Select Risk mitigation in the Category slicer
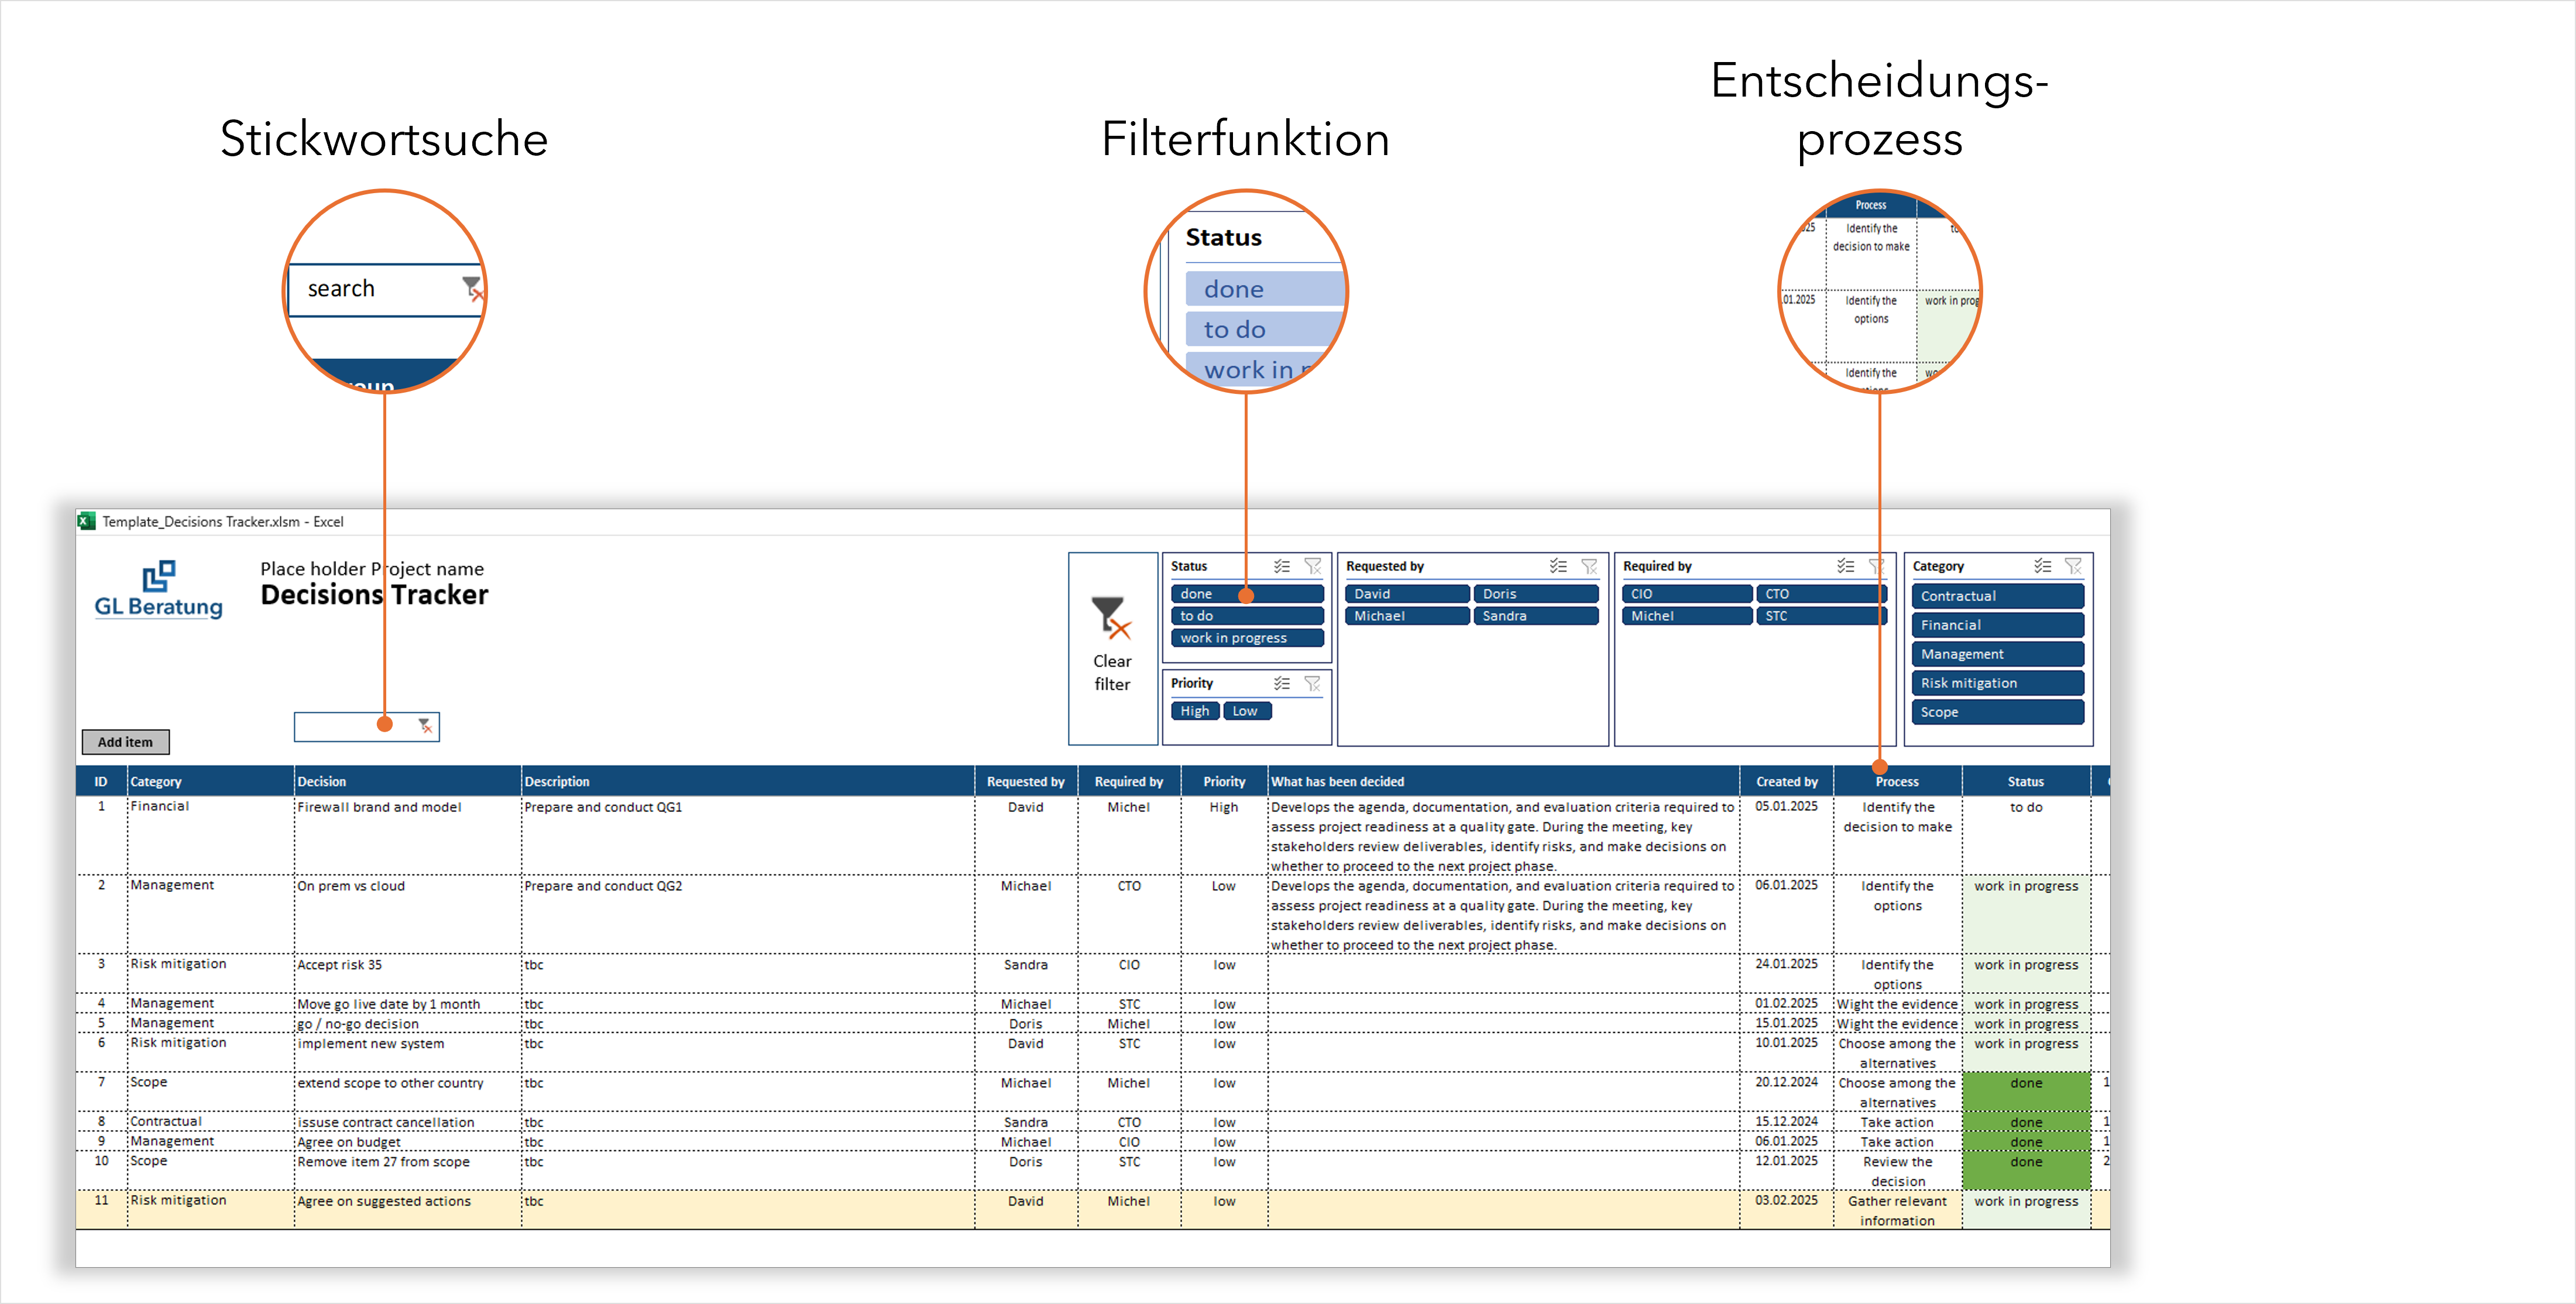Image resolution: width=2576 pixels, height=1304 pixels. point(1997,683)
